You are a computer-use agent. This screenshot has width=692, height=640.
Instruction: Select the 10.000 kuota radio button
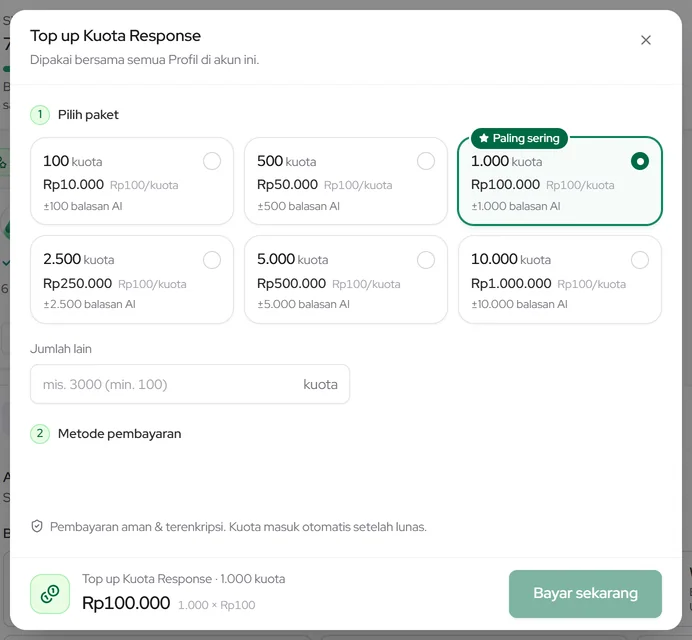pyautogui.click(x=640, y=260)
